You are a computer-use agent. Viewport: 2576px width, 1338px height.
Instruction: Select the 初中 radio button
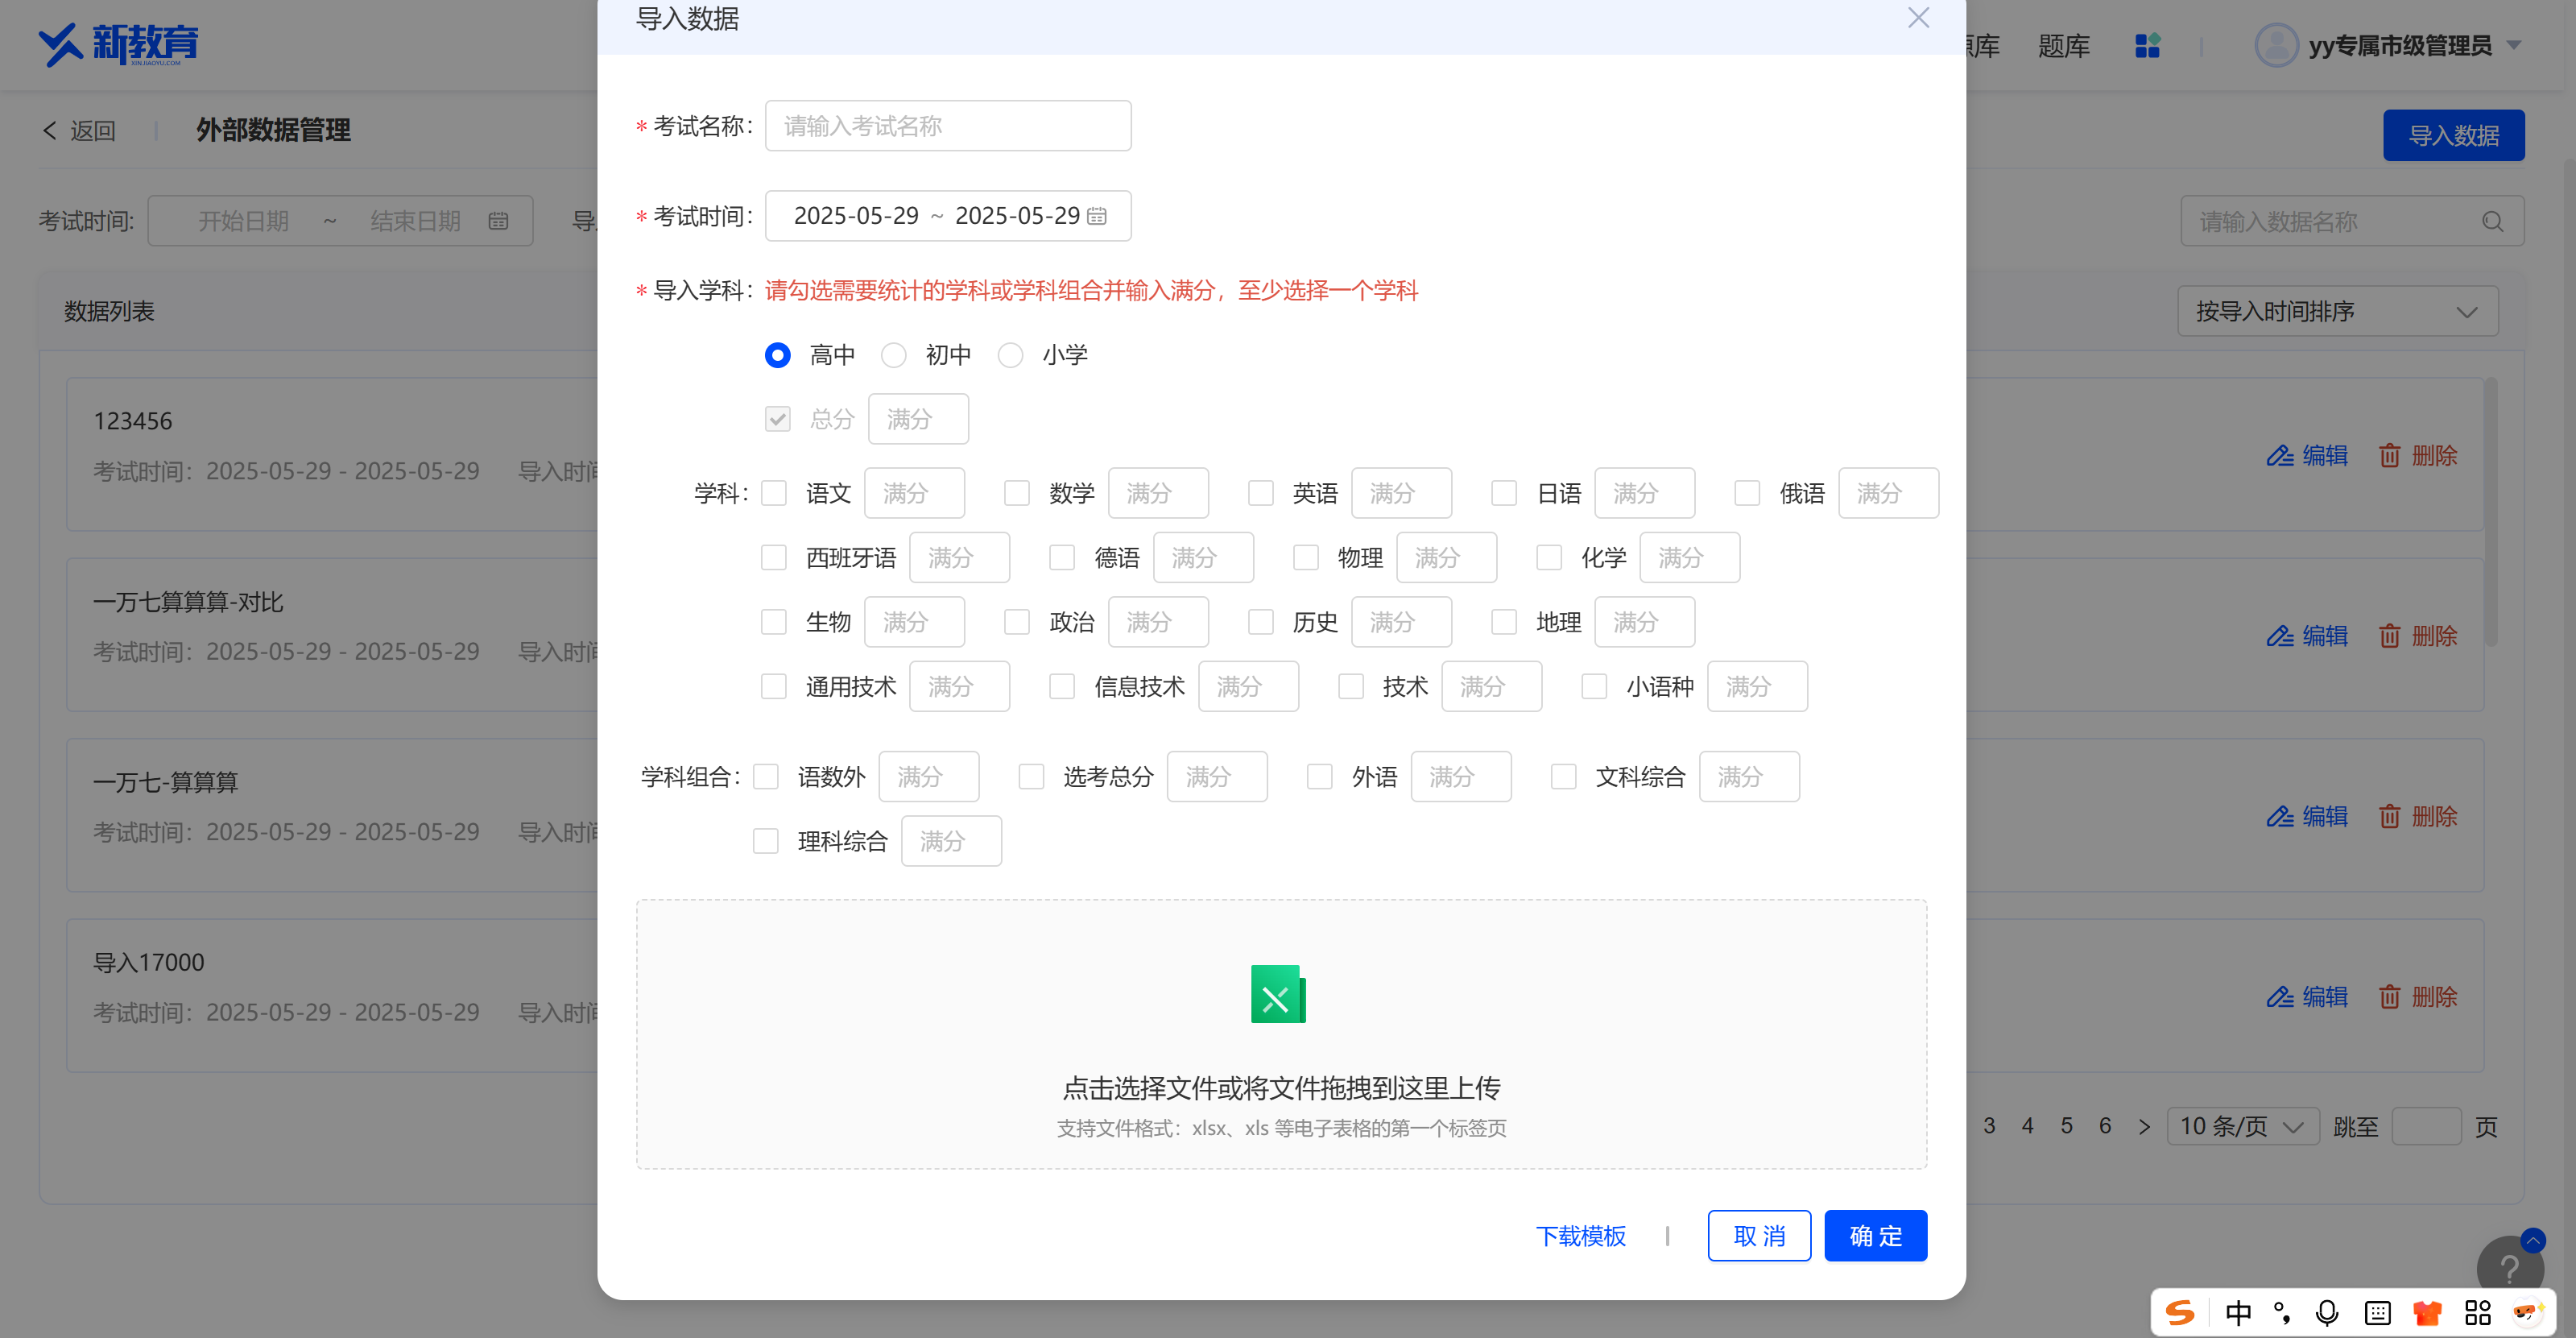893,355
